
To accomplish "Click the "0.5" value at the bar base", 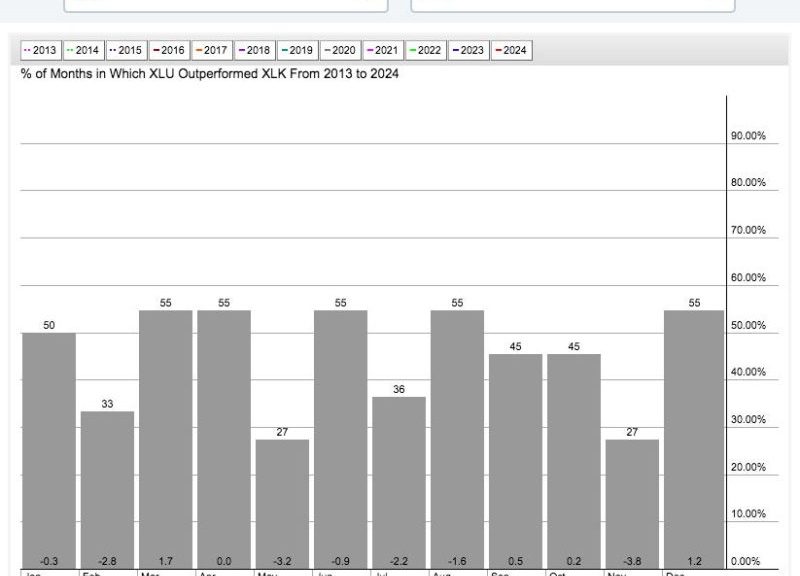I will point(516,562).
